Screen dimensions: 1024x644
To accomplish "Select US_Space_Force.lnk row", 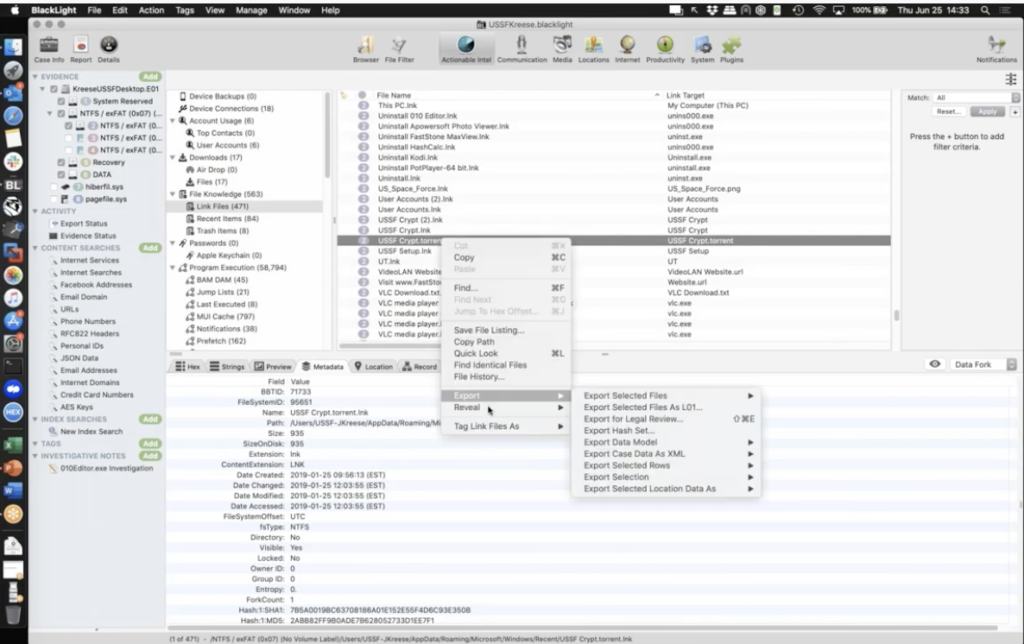I will (x=614, y=189).
